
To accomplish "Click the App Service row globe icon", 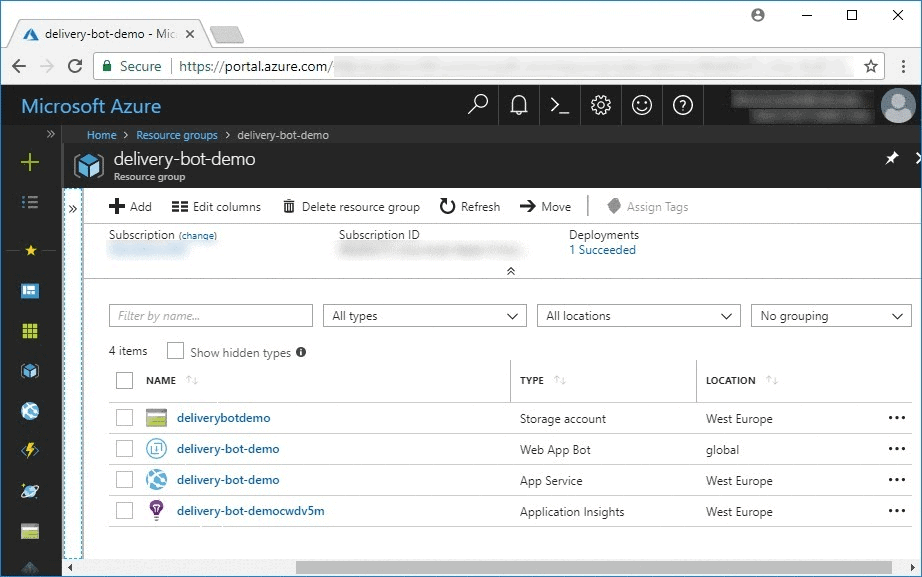I will click(156, 480).
